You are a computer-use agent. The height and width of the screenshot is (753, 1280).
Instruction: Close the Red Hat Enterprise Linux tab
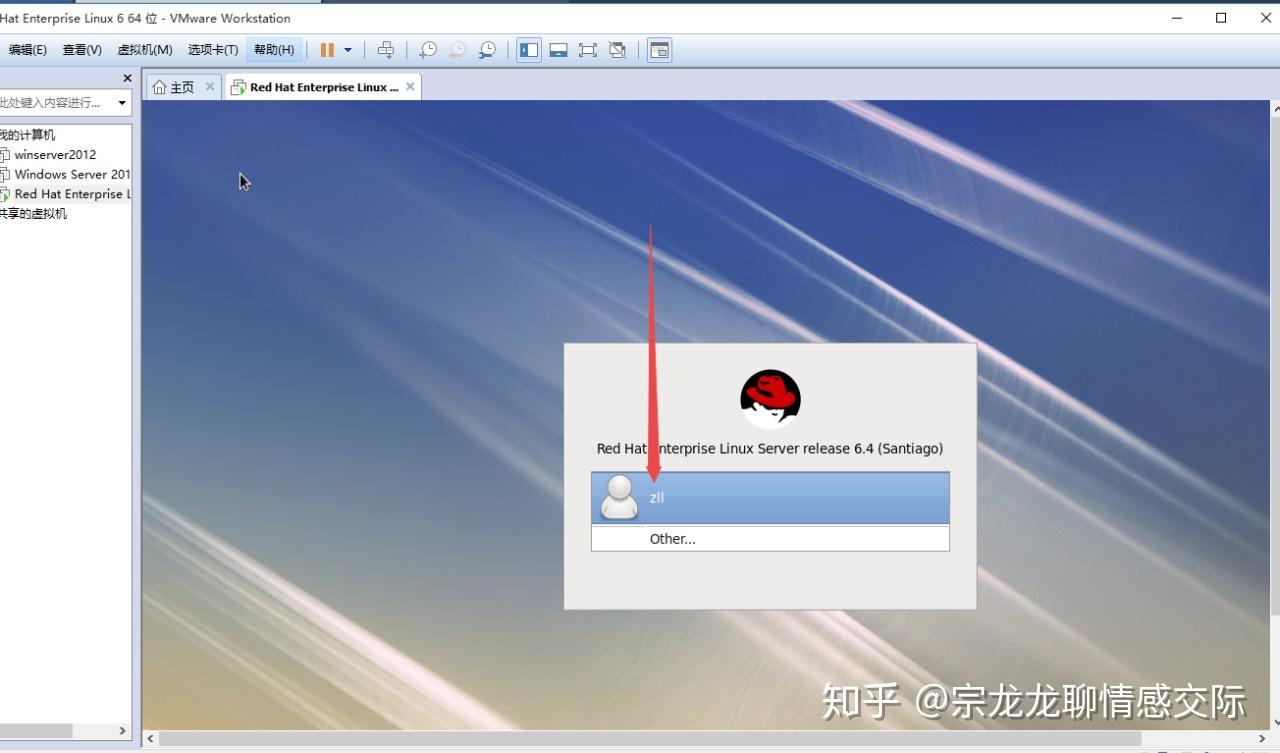pos(410,87)
